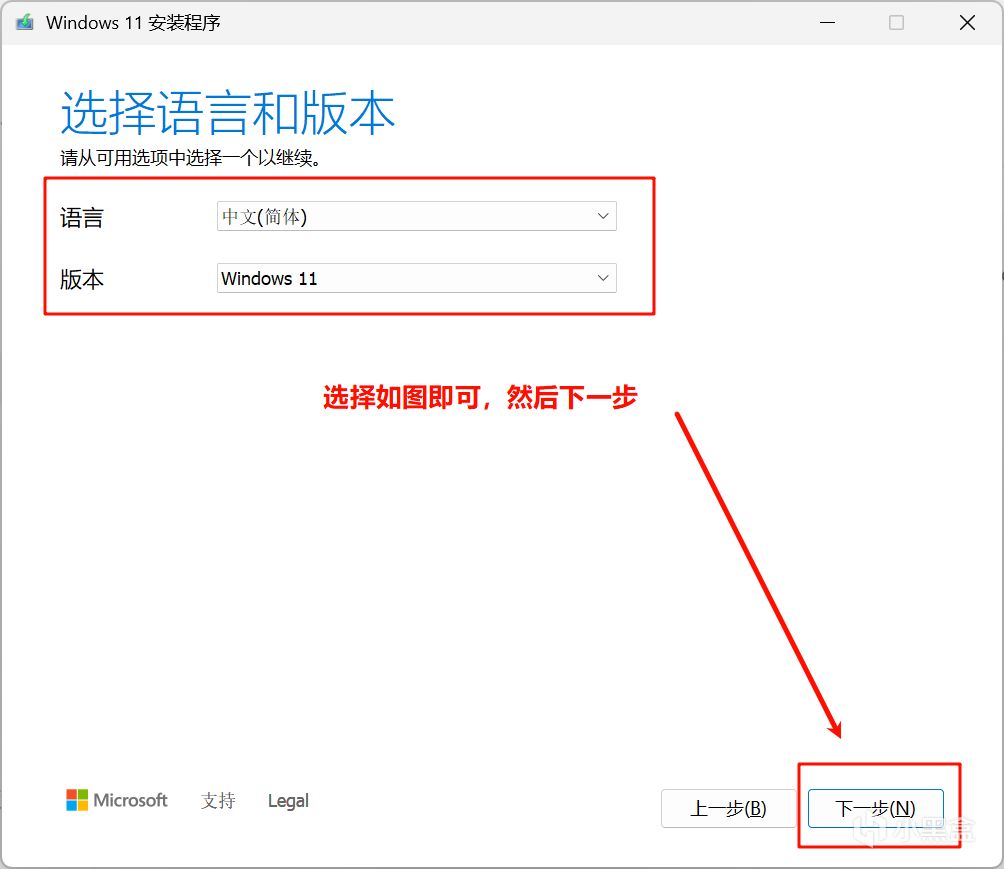
Task: Minimize the Windows 11 安装程序 window
Action: point(827,22)
